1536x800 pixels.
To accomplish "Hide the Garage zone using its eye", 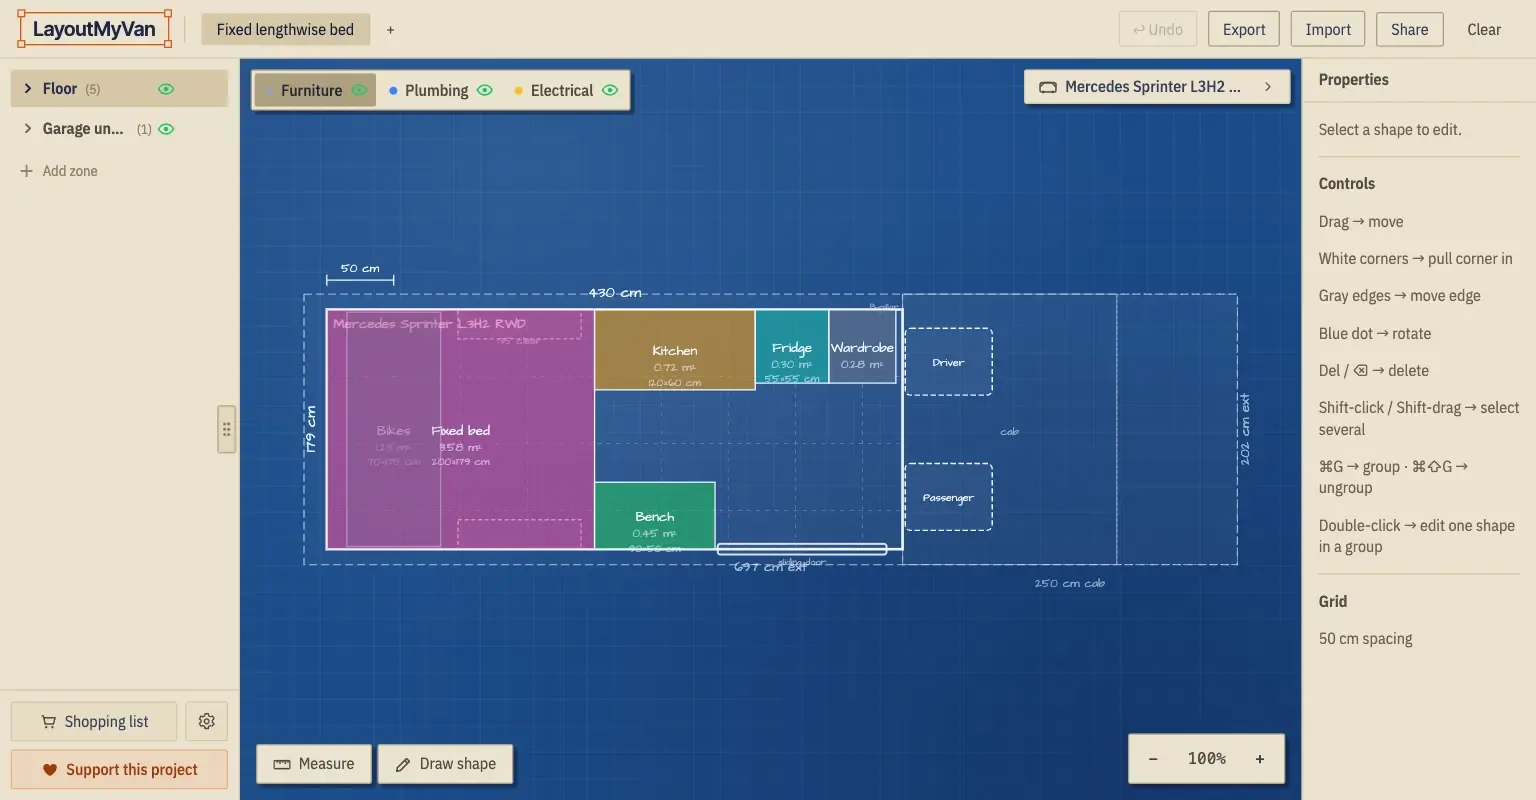I will click(166, 129).
